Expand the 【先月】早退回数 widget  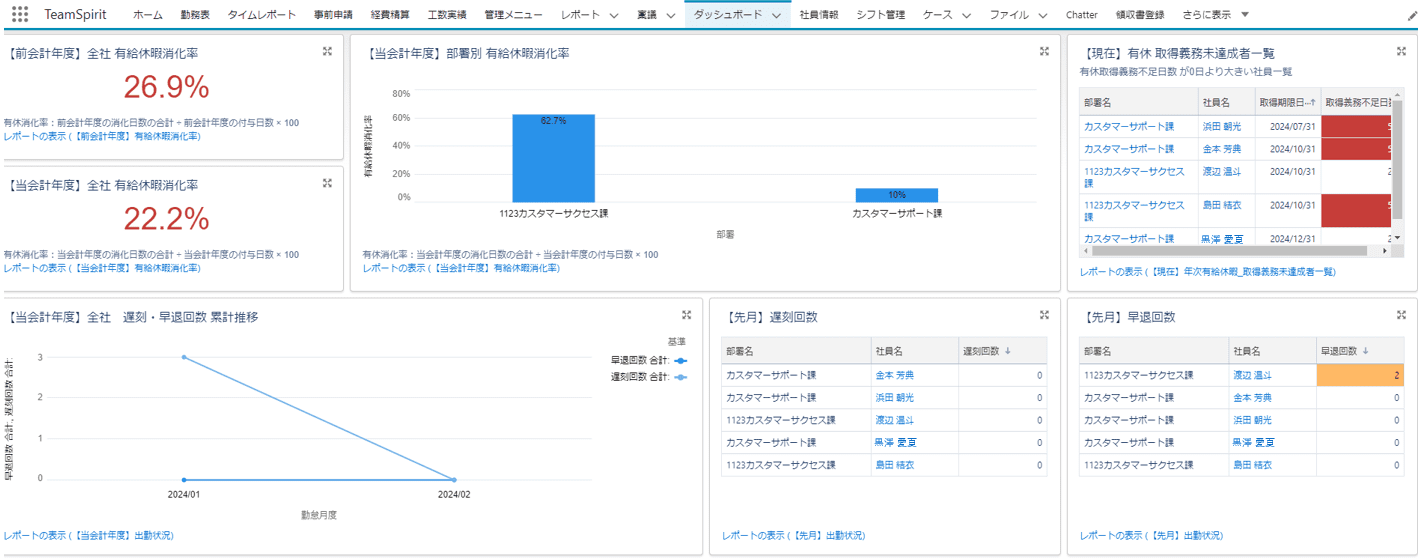(x=1402, y=315)
